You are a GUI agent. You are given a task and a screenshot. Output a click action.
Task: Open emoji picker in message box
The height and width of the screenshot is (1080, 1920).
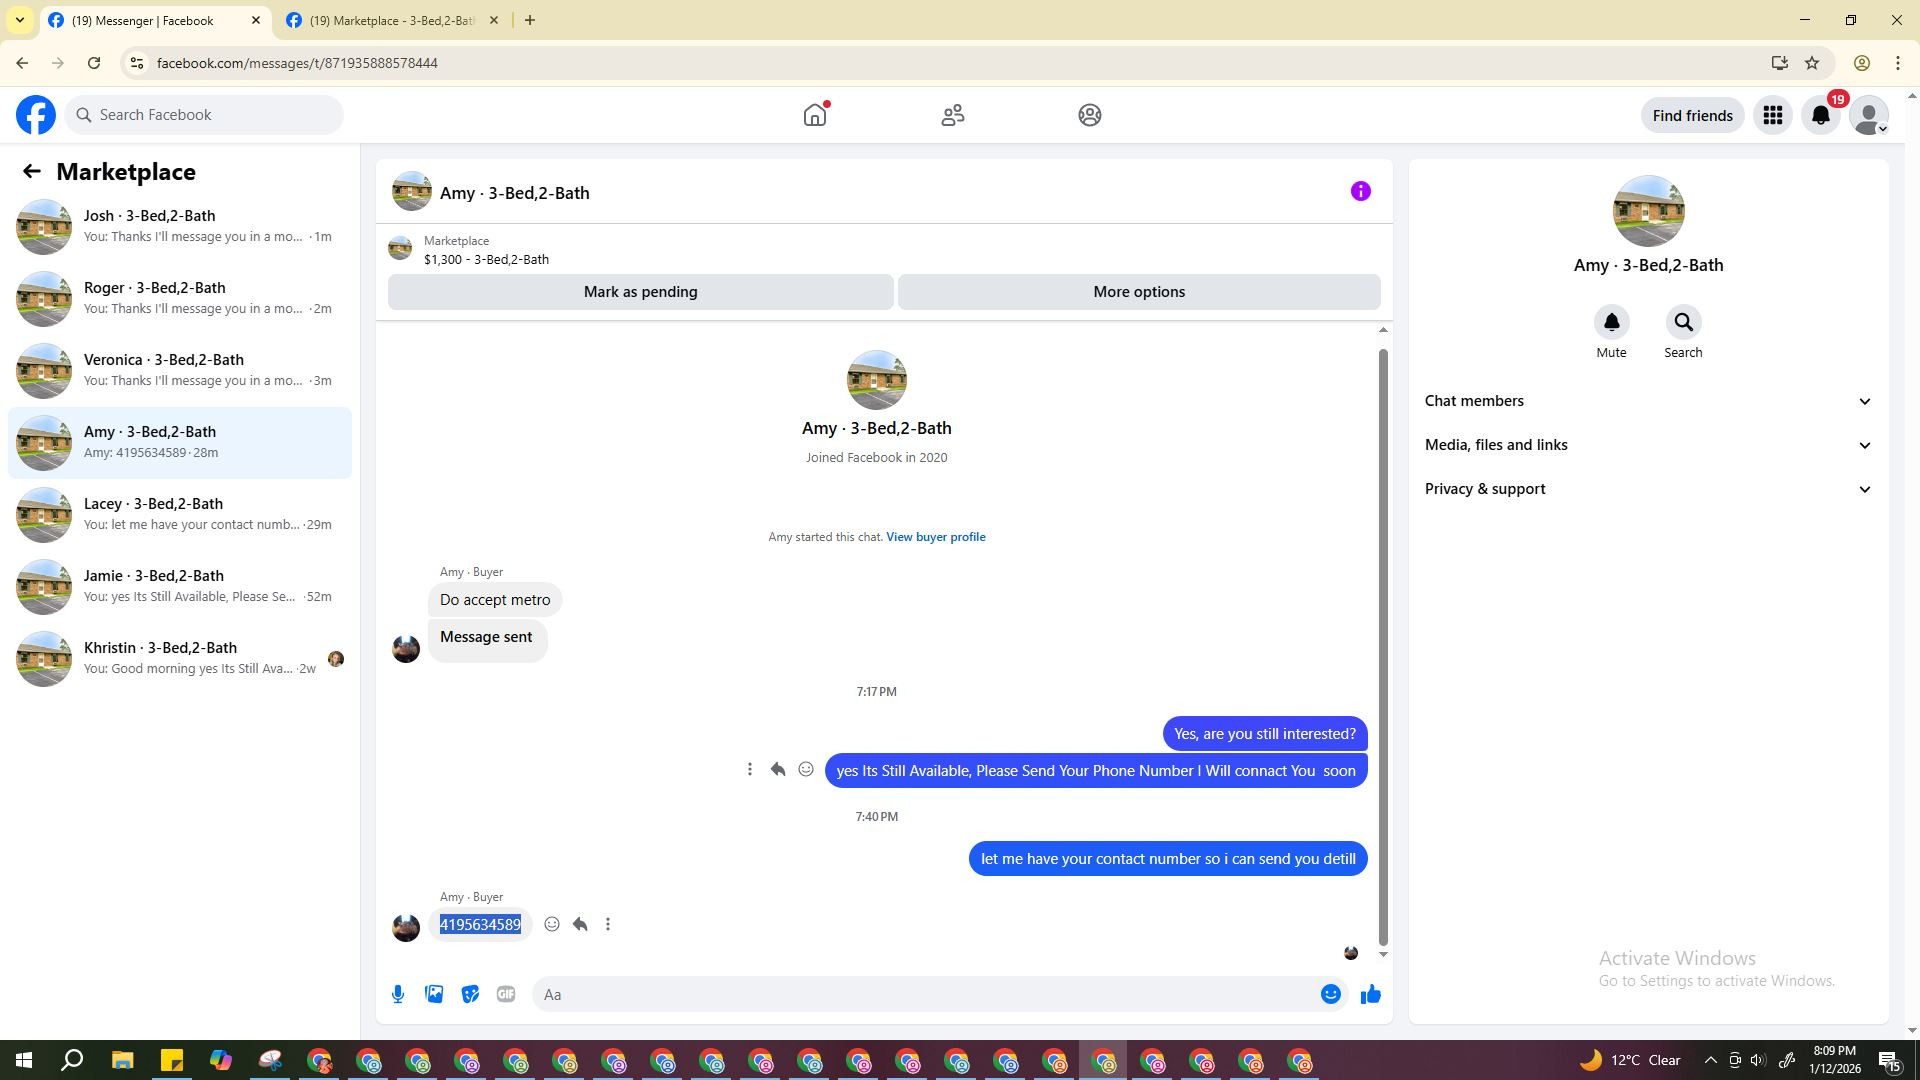pyautogui.click(x=1330, y=994)
